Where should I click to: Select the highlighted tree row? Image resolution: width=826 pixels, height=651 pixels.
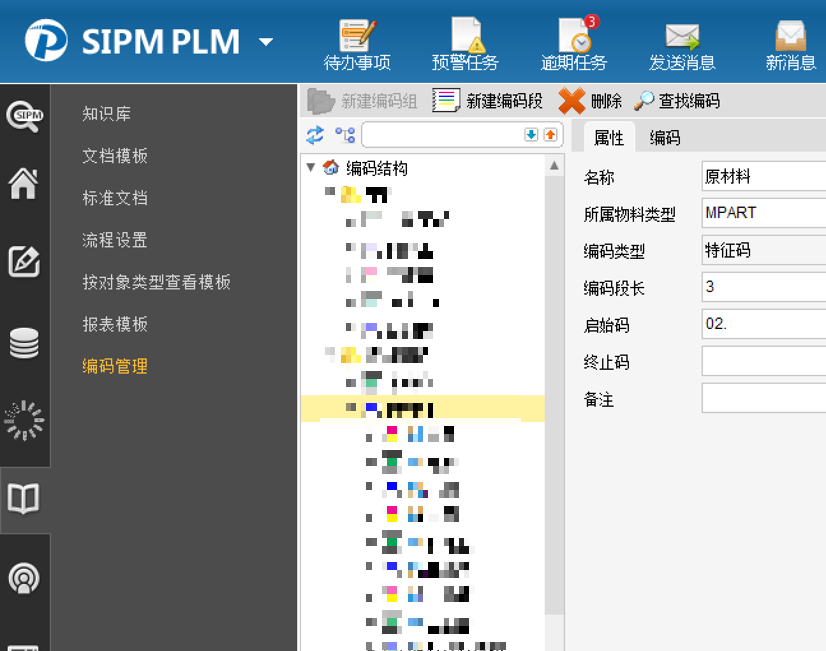pyautogui.click(x=422, y=409)
